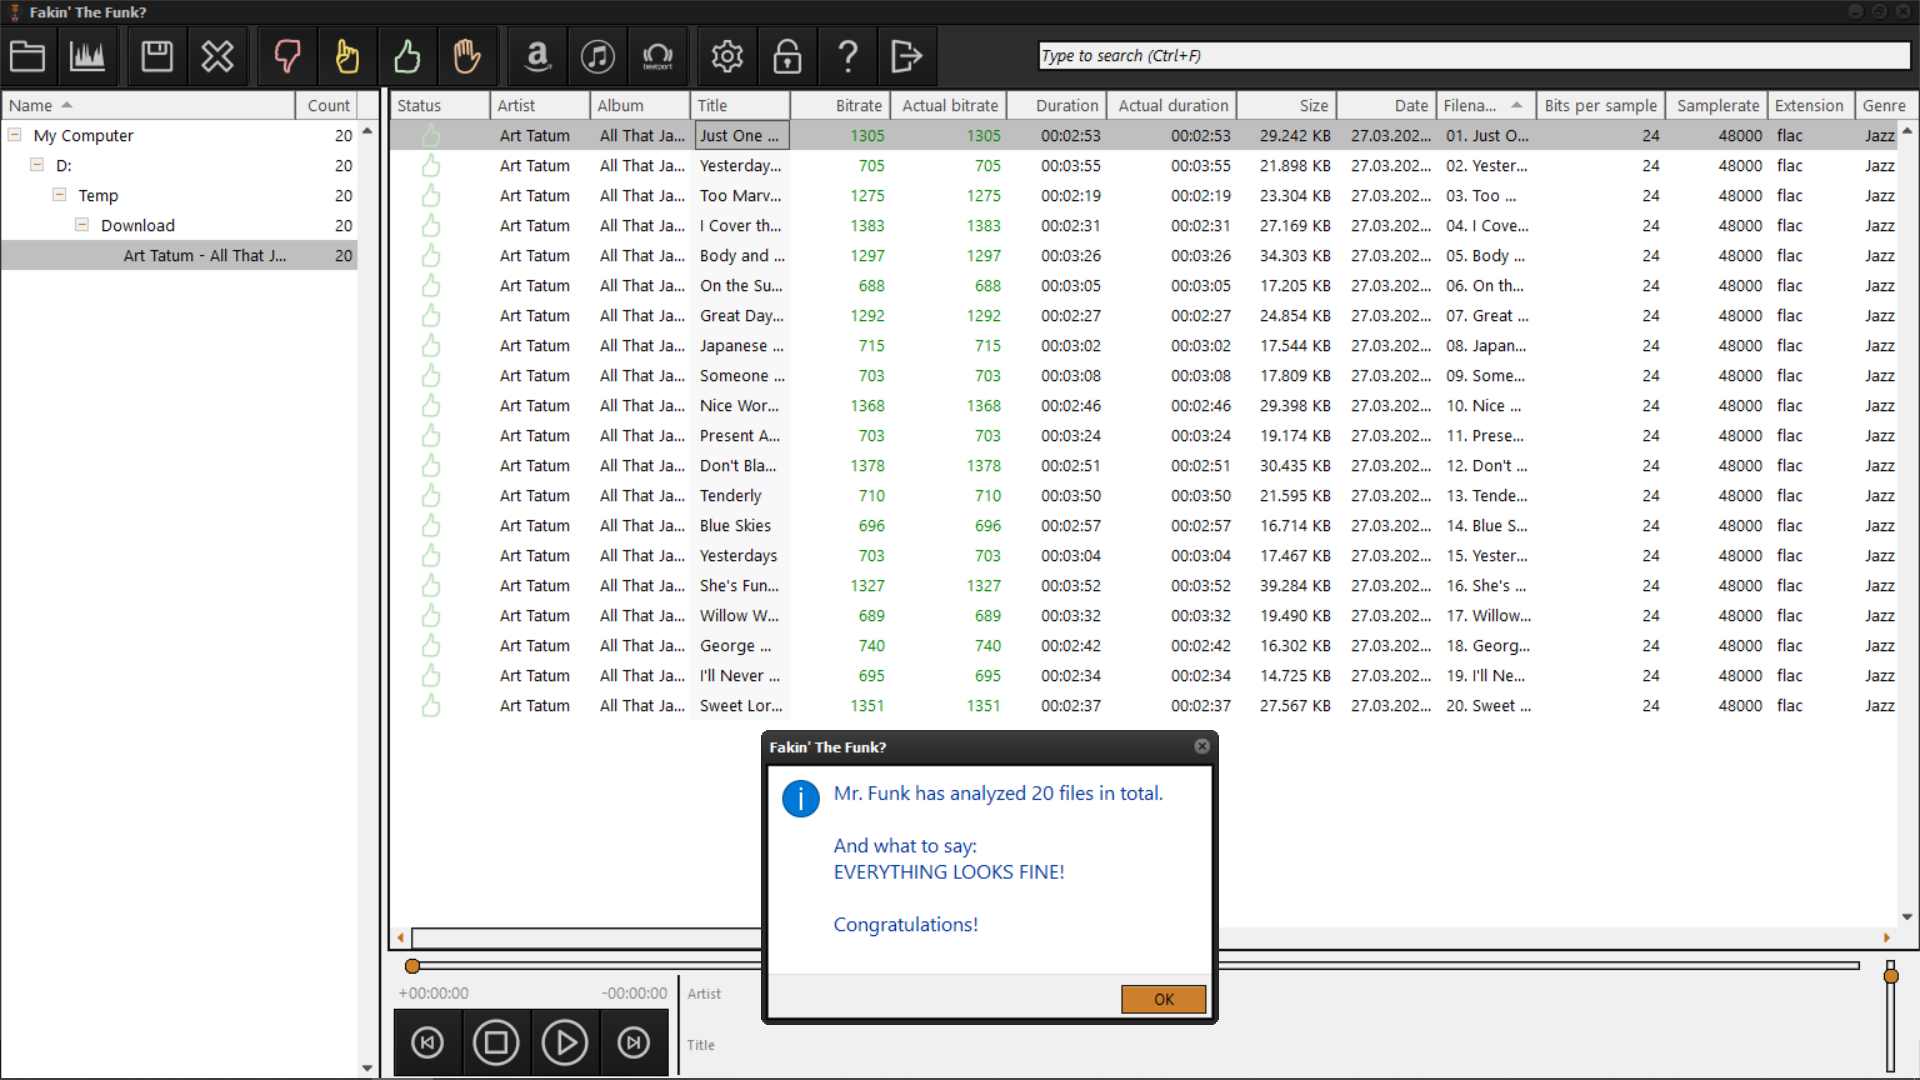Click the yellow pointing hand filter icon

tap(347, 56)
